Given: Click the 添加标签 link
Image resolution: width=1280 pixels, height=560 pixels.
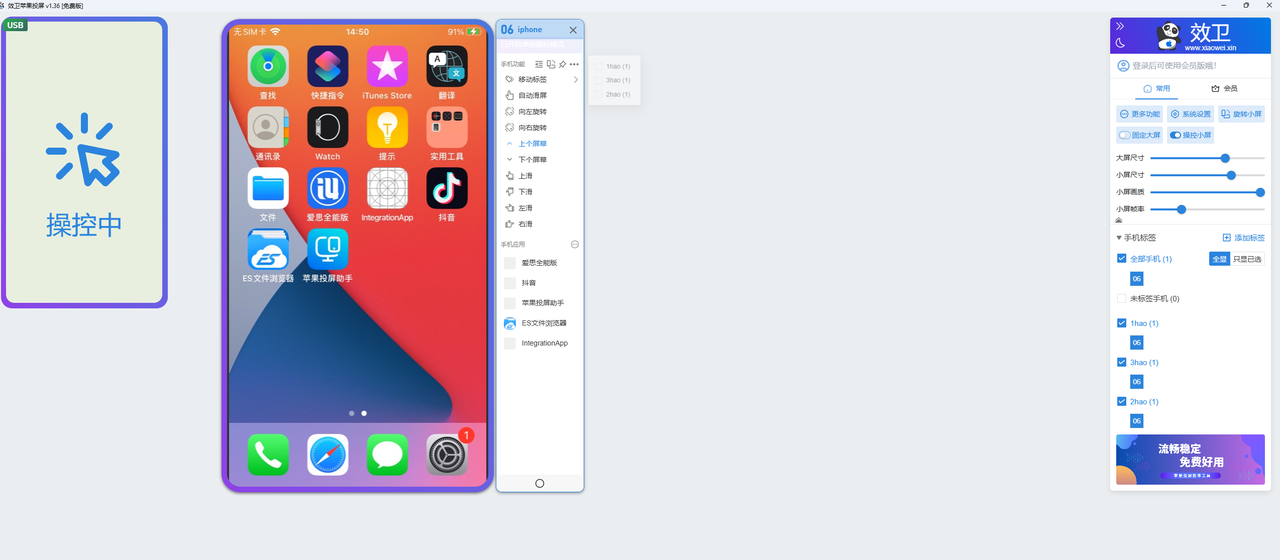Looking at the screenshot, I should [1243, 238].
